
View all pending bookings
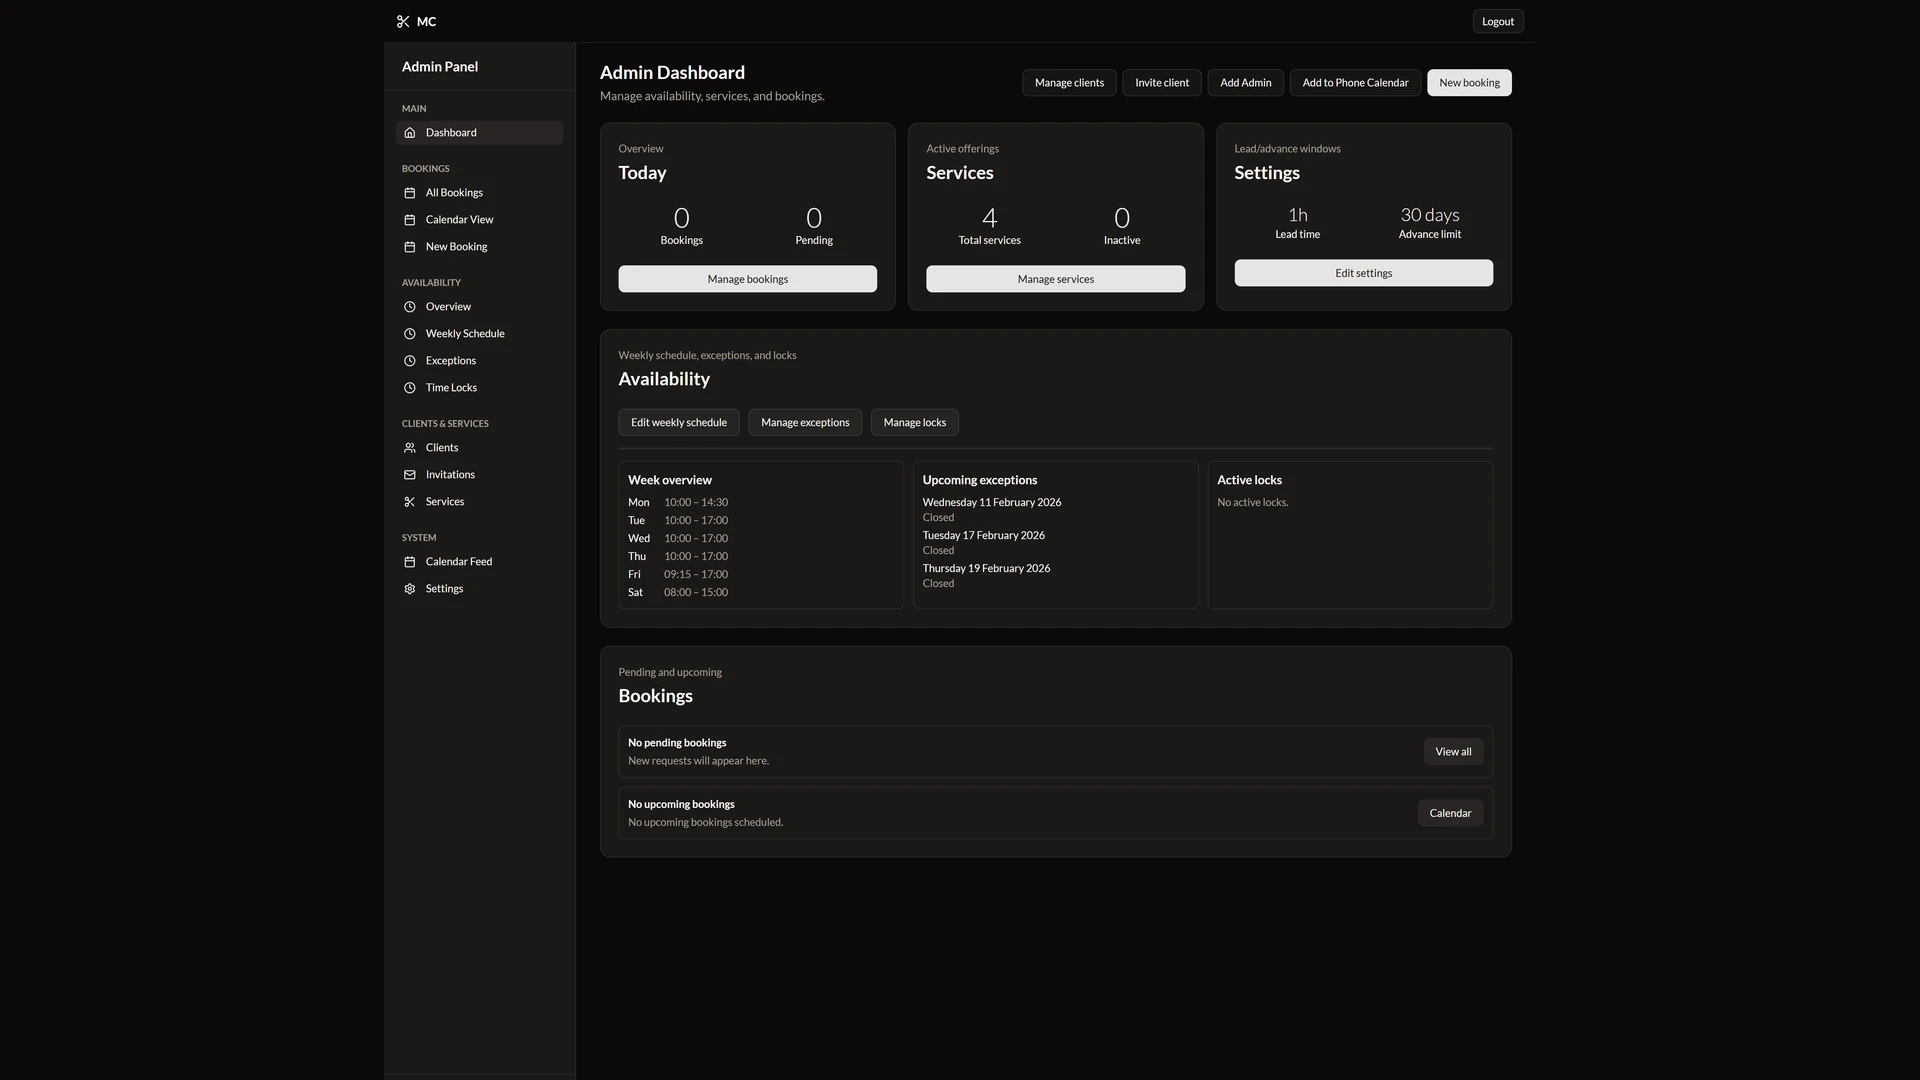tap(1453, 752)
